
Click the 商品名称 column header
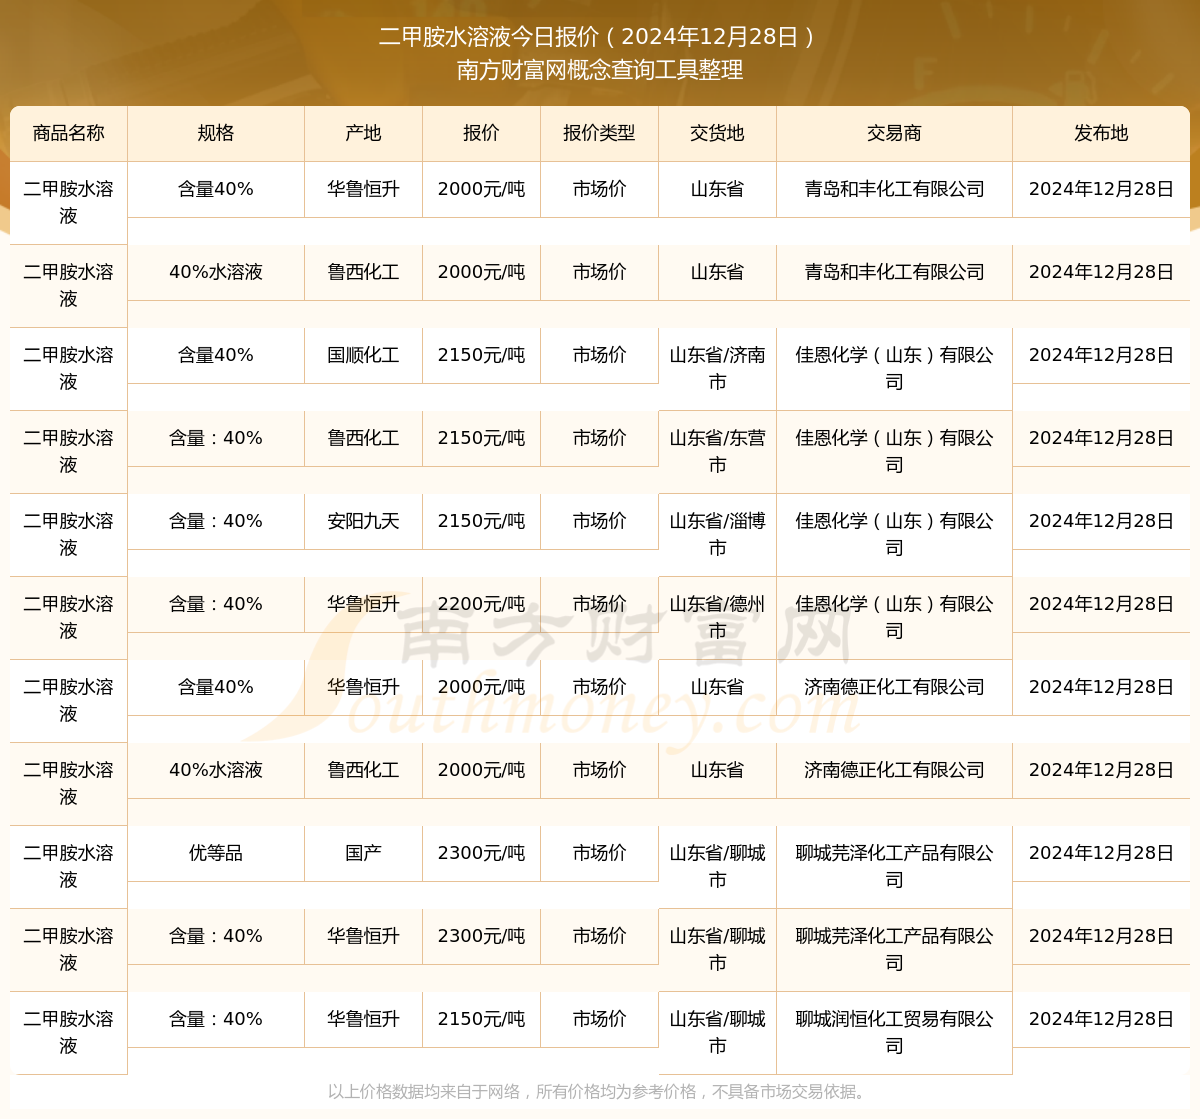(x=68, y=133)
